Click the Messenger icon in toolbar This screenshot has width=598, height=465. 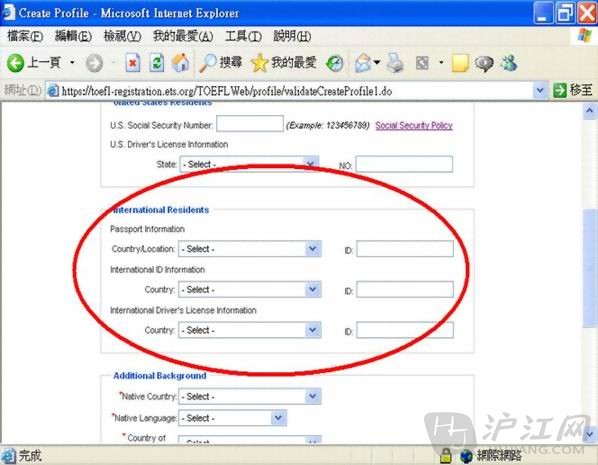click(x=509, y=63)
